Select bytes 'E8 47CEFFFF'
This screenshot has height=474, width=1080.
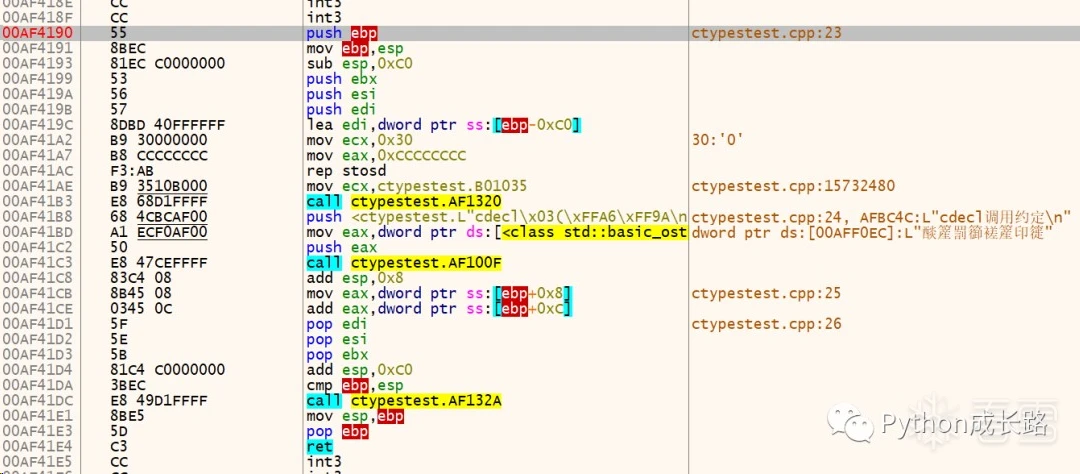click(x=158, y=262)
